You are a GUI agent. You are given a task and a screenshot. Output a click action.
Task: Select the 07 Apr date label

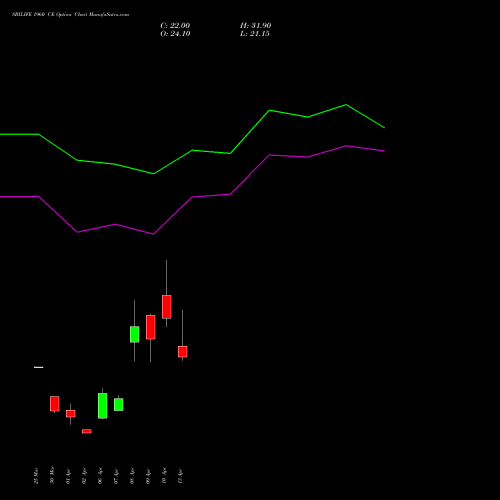pyautogui.click(x=116, y=476)
